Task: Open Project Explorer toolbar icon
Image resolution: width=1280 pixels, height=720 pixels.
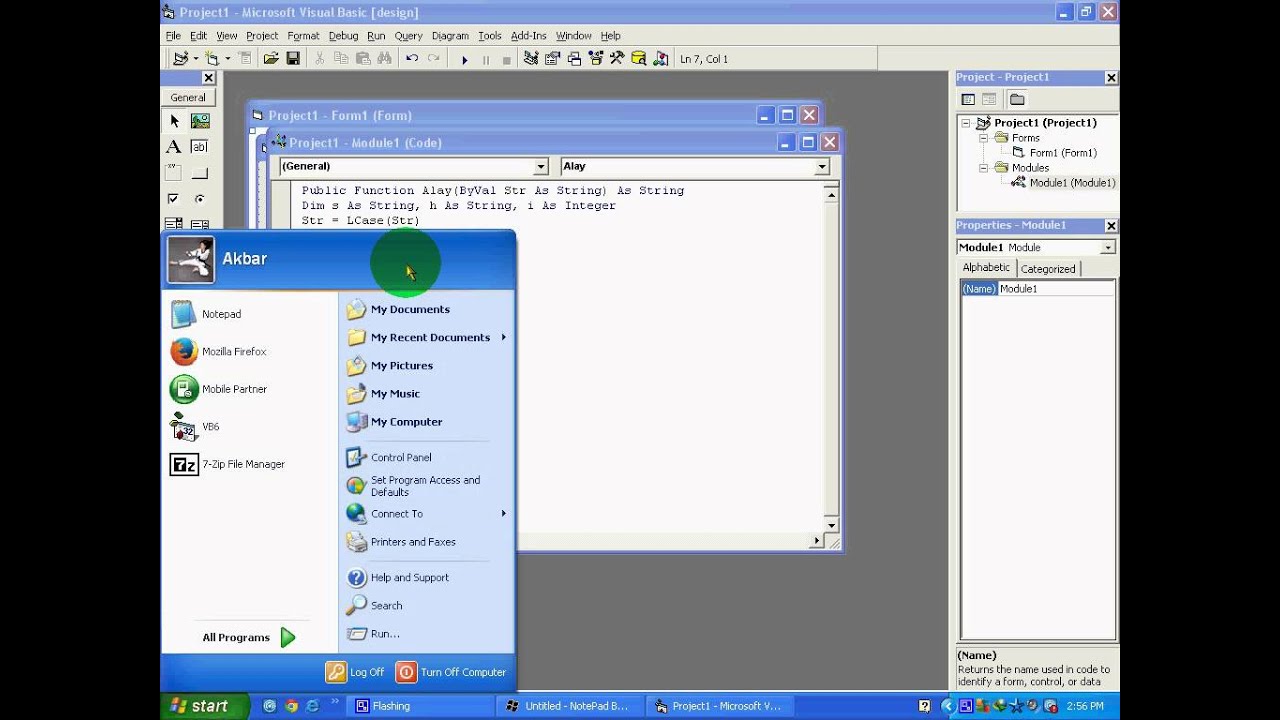Action: pos(531,59)
